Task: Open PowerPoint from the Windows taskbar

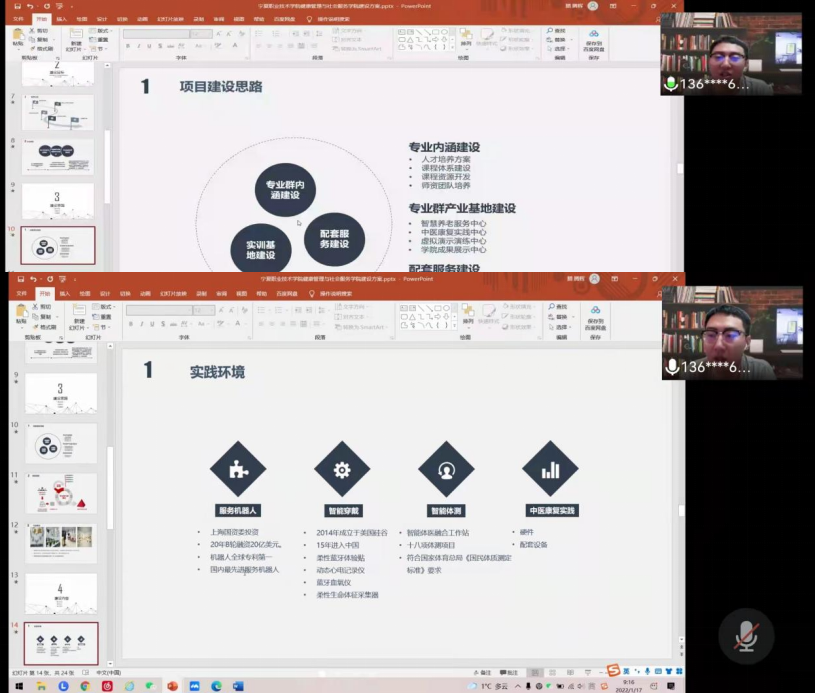Action: pos(172,686)
